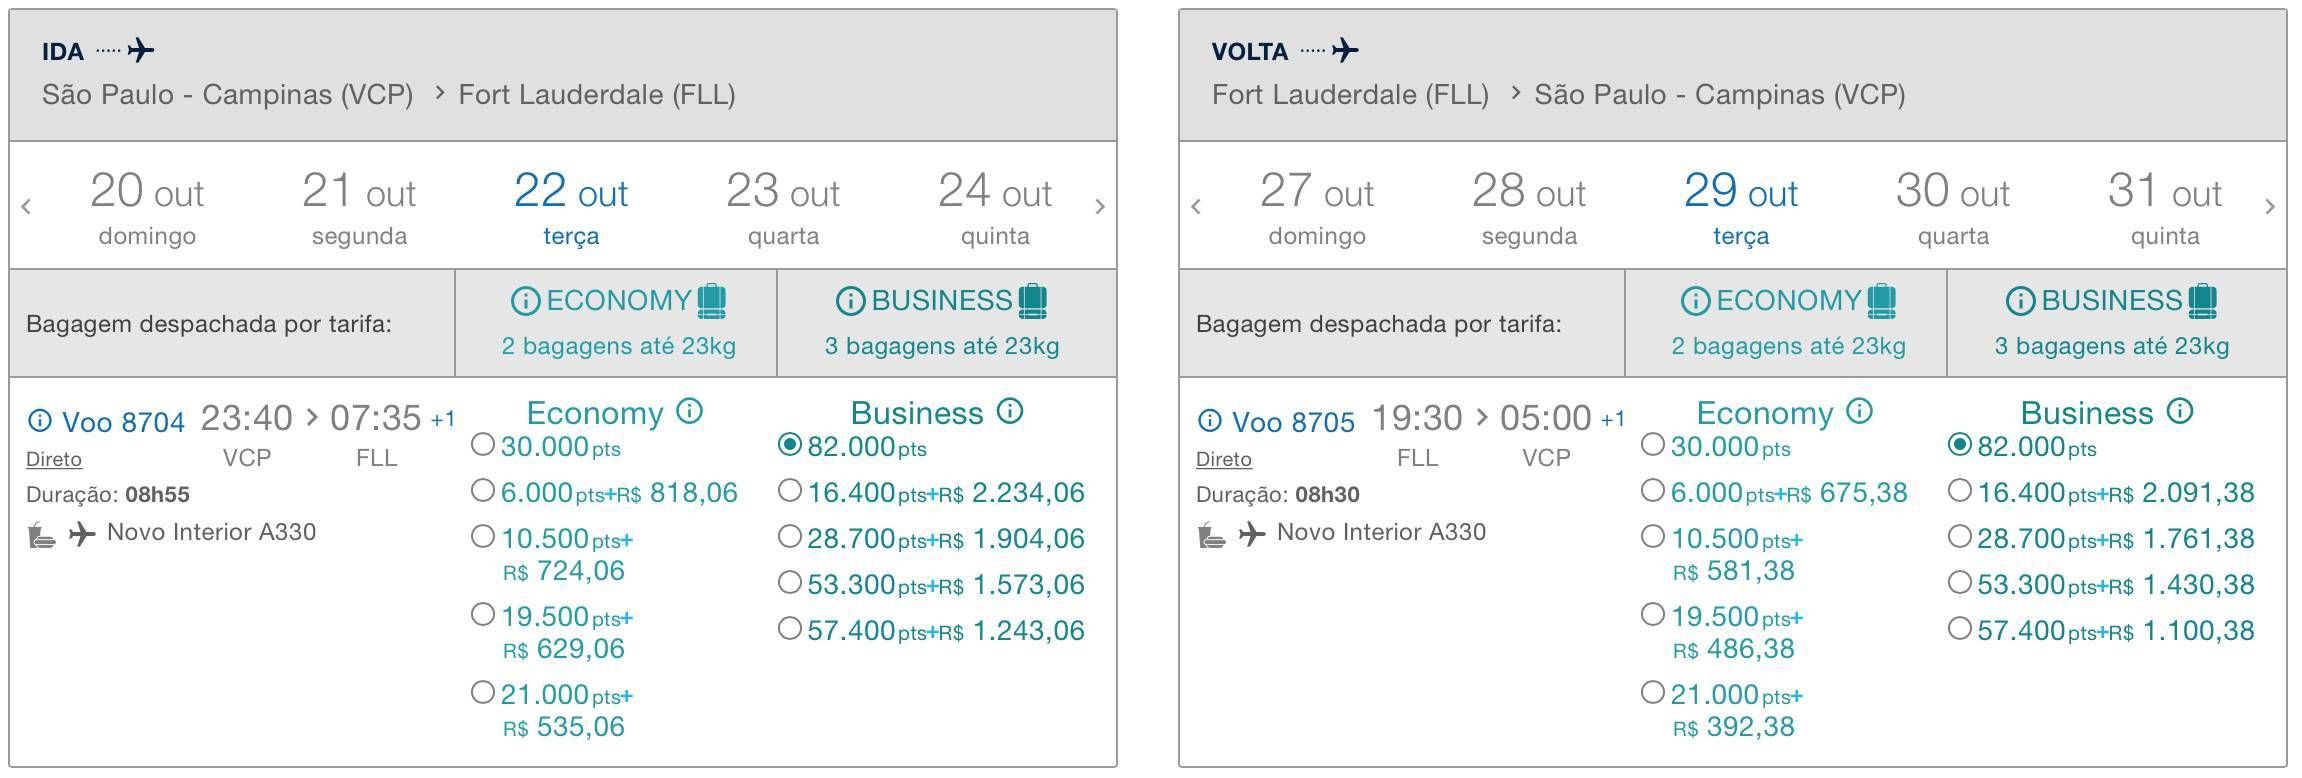The width and height of the screenshot is (2302, 778).
Task: Switch outbound date to 23 out quarta
Action: point(783,207)
